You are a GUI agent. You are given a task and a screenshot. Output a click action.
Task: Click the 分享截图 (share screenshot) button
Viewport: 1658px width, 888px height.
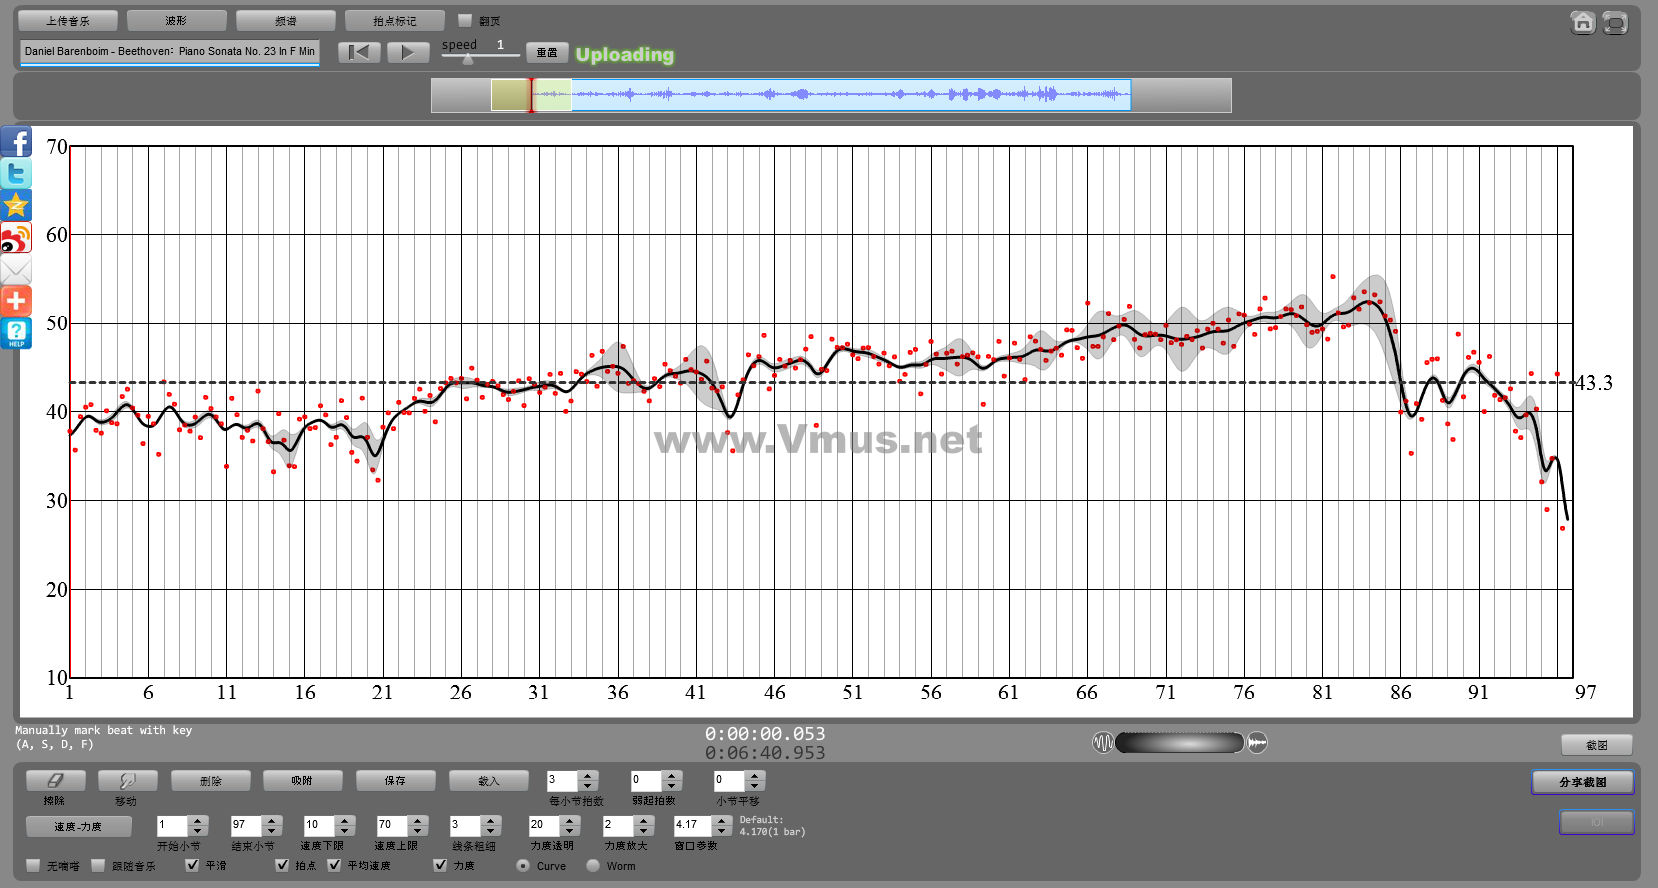click(x=1582, y=782)
